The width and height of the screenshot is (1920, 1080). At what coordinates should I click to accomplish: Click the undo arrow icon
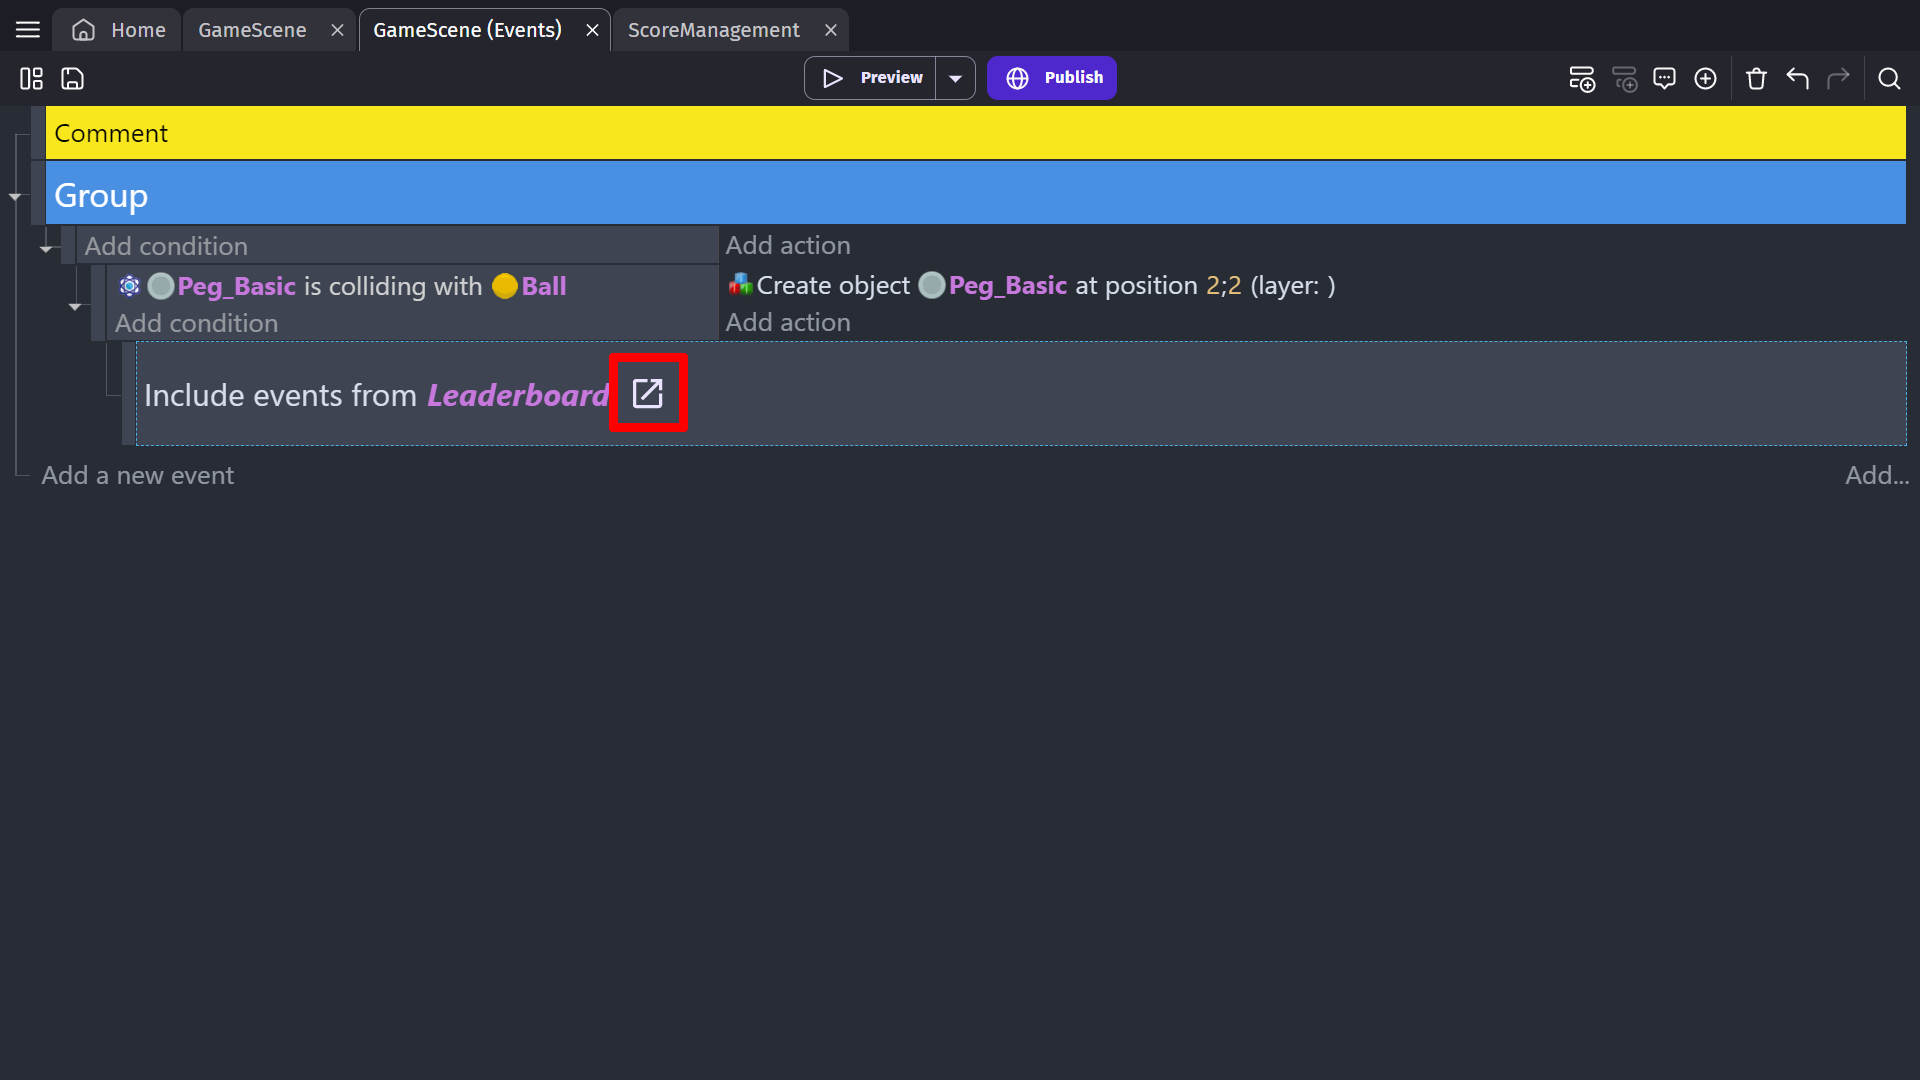pyautogui.click(x=1797, y=79)
